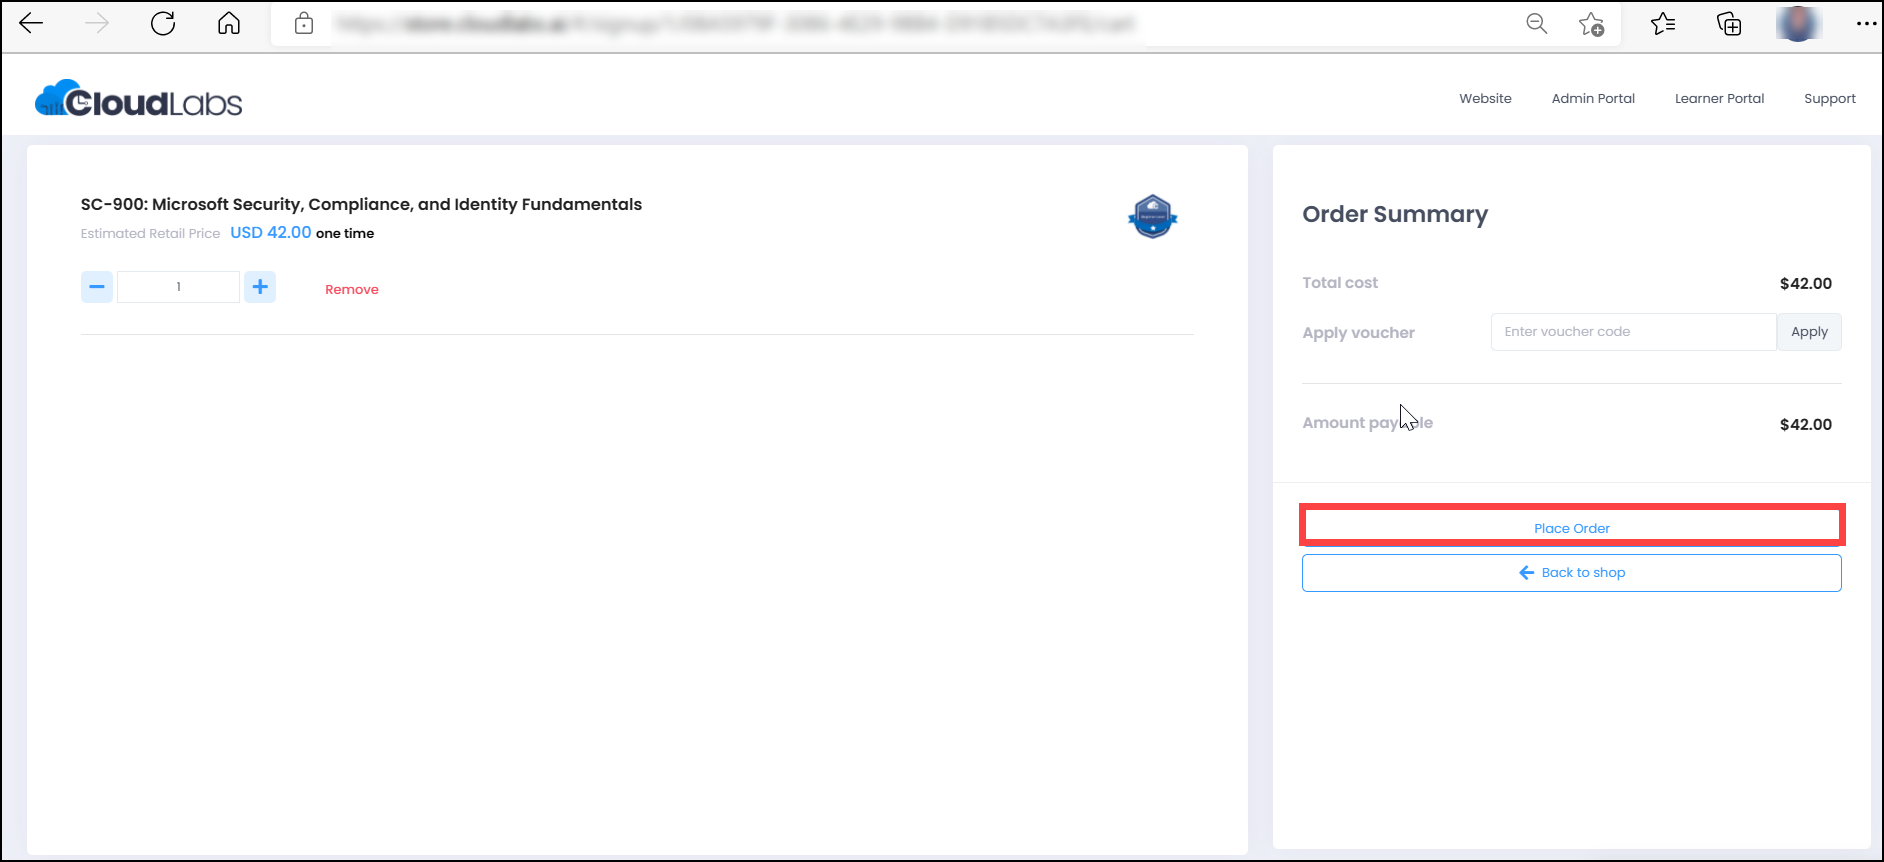Screen dimensions: 1884x862
Task: Click the Back to shop button
Action: [1572, 573]
